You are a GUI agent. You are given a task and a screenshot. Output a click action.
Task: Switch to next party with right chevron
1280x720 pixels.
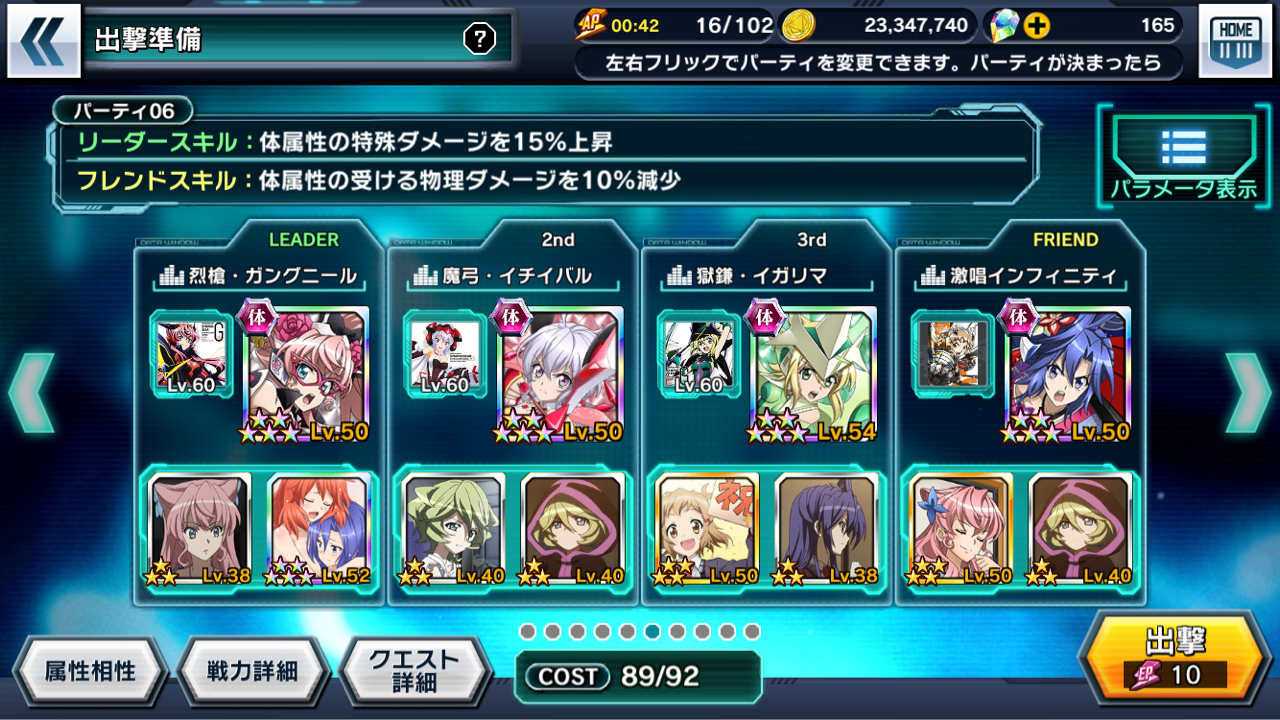pyautogui.click(x=1249, y=392)
